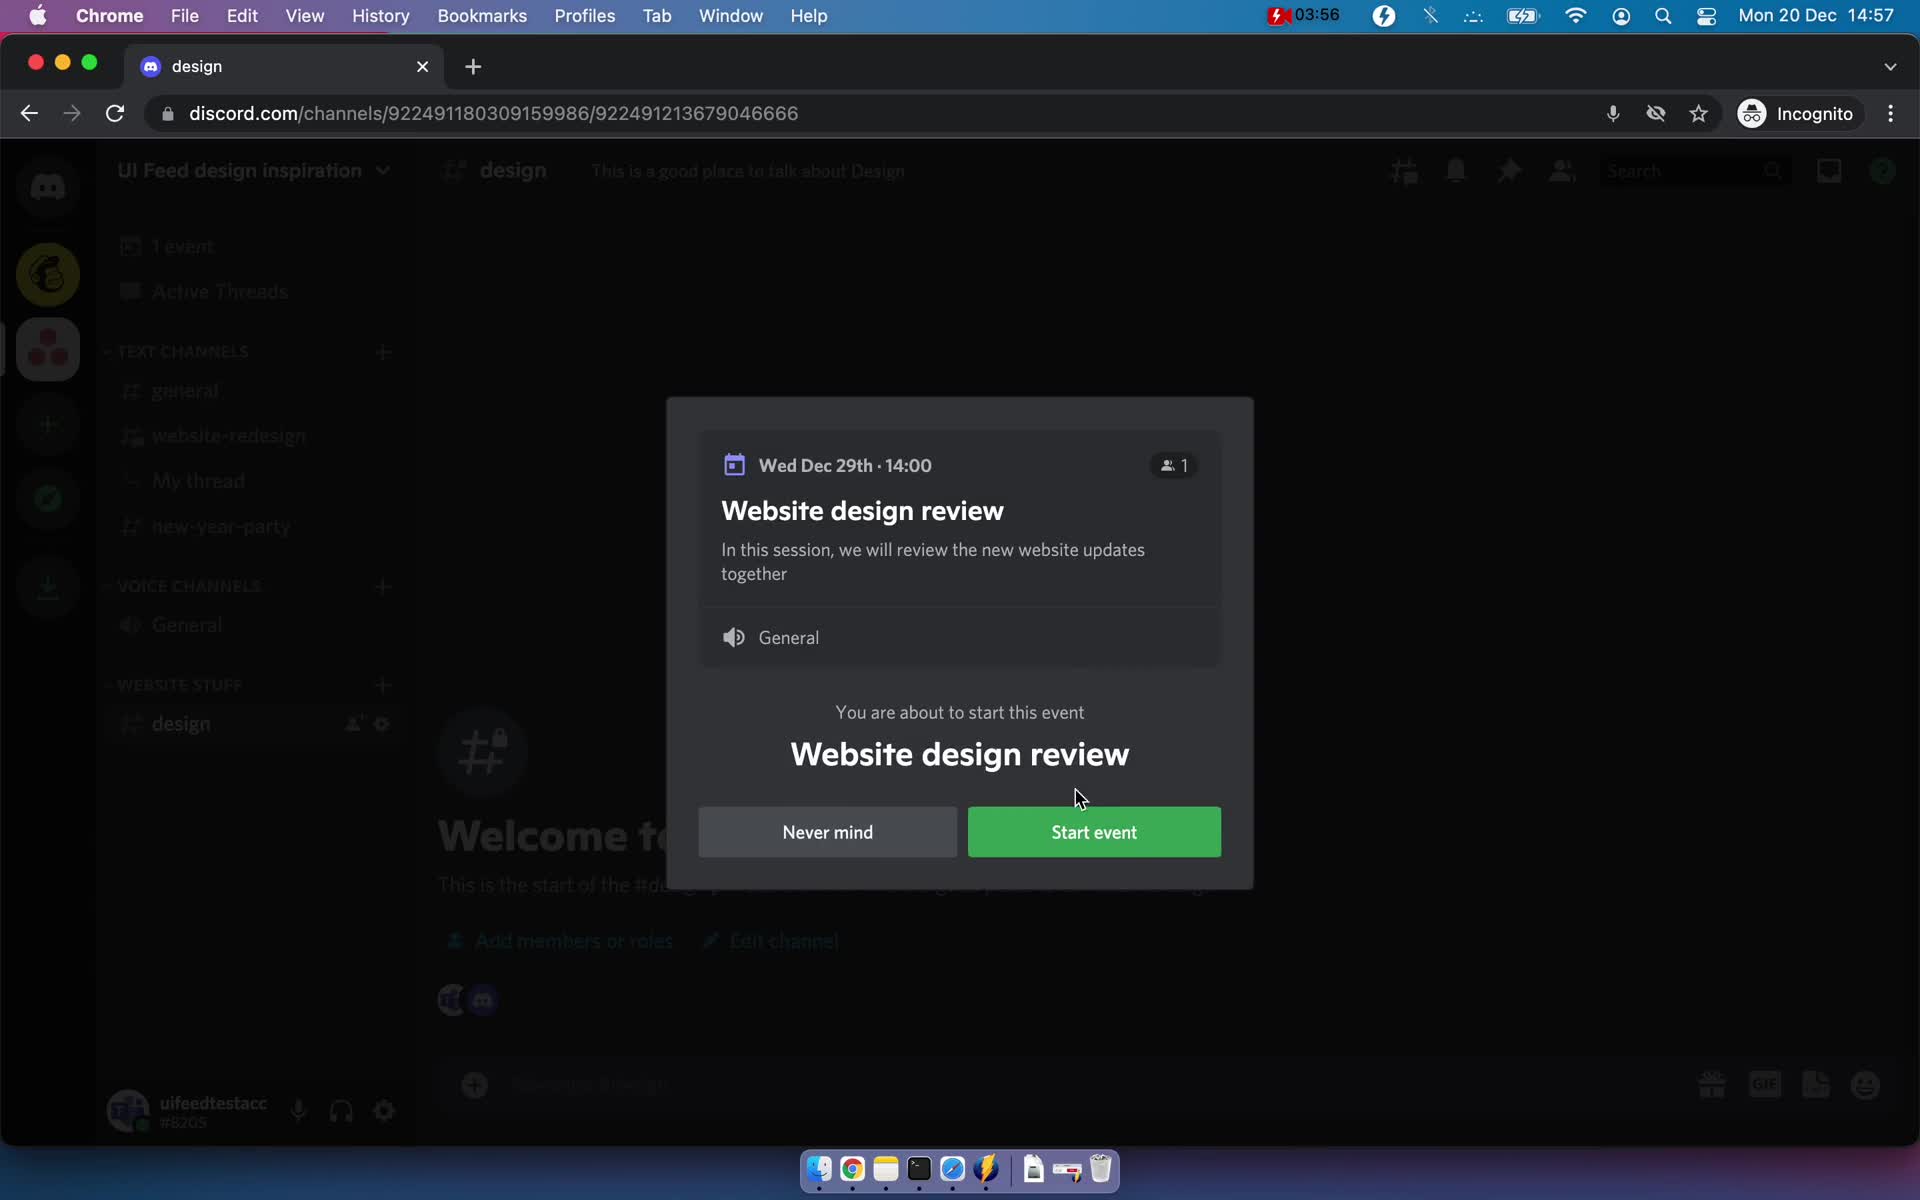1920x1200 pixels.
Task: Open the Window menu
Action: click(x=730, y=16)
